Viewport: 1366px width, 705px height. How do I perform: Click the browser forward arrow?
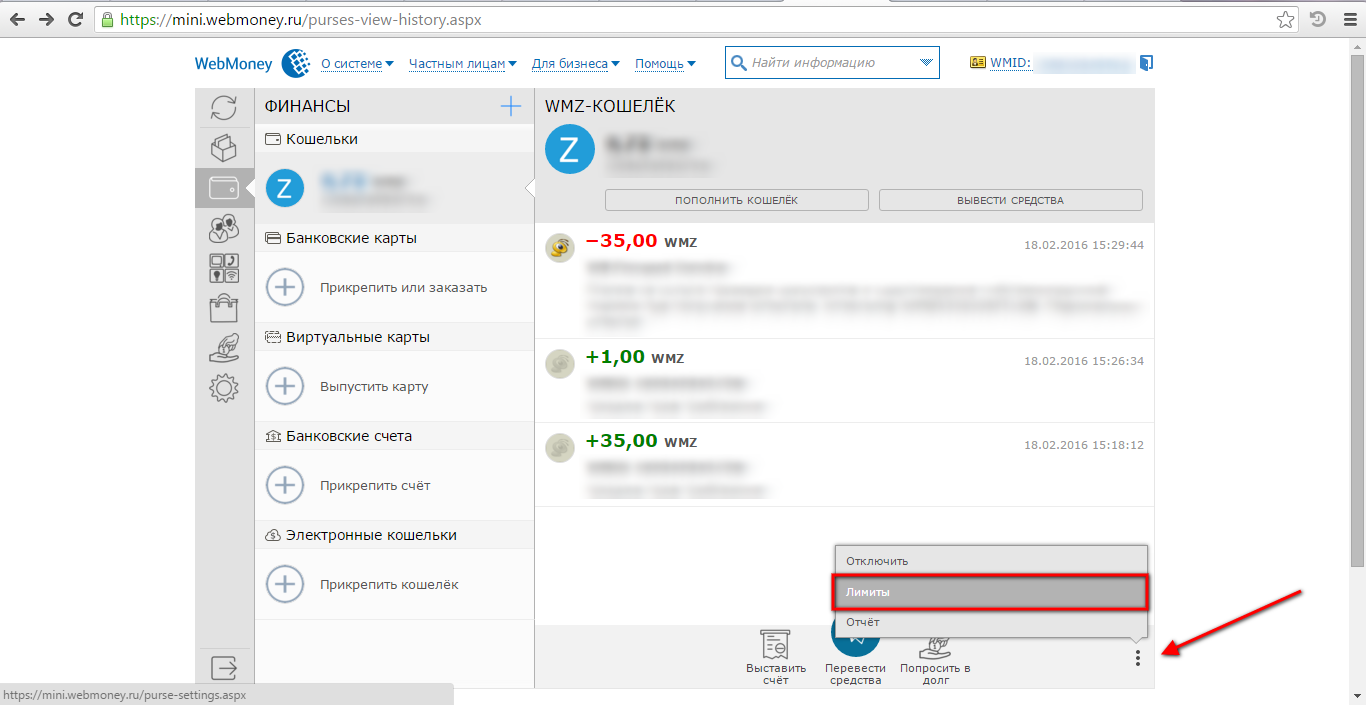click(x=46, y=19)
